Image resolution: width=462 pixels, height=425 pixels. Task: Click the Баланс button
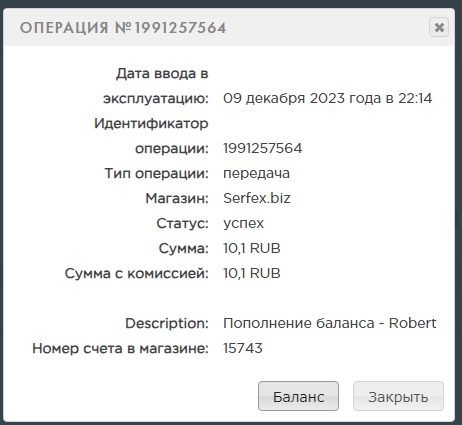(298, 396)
